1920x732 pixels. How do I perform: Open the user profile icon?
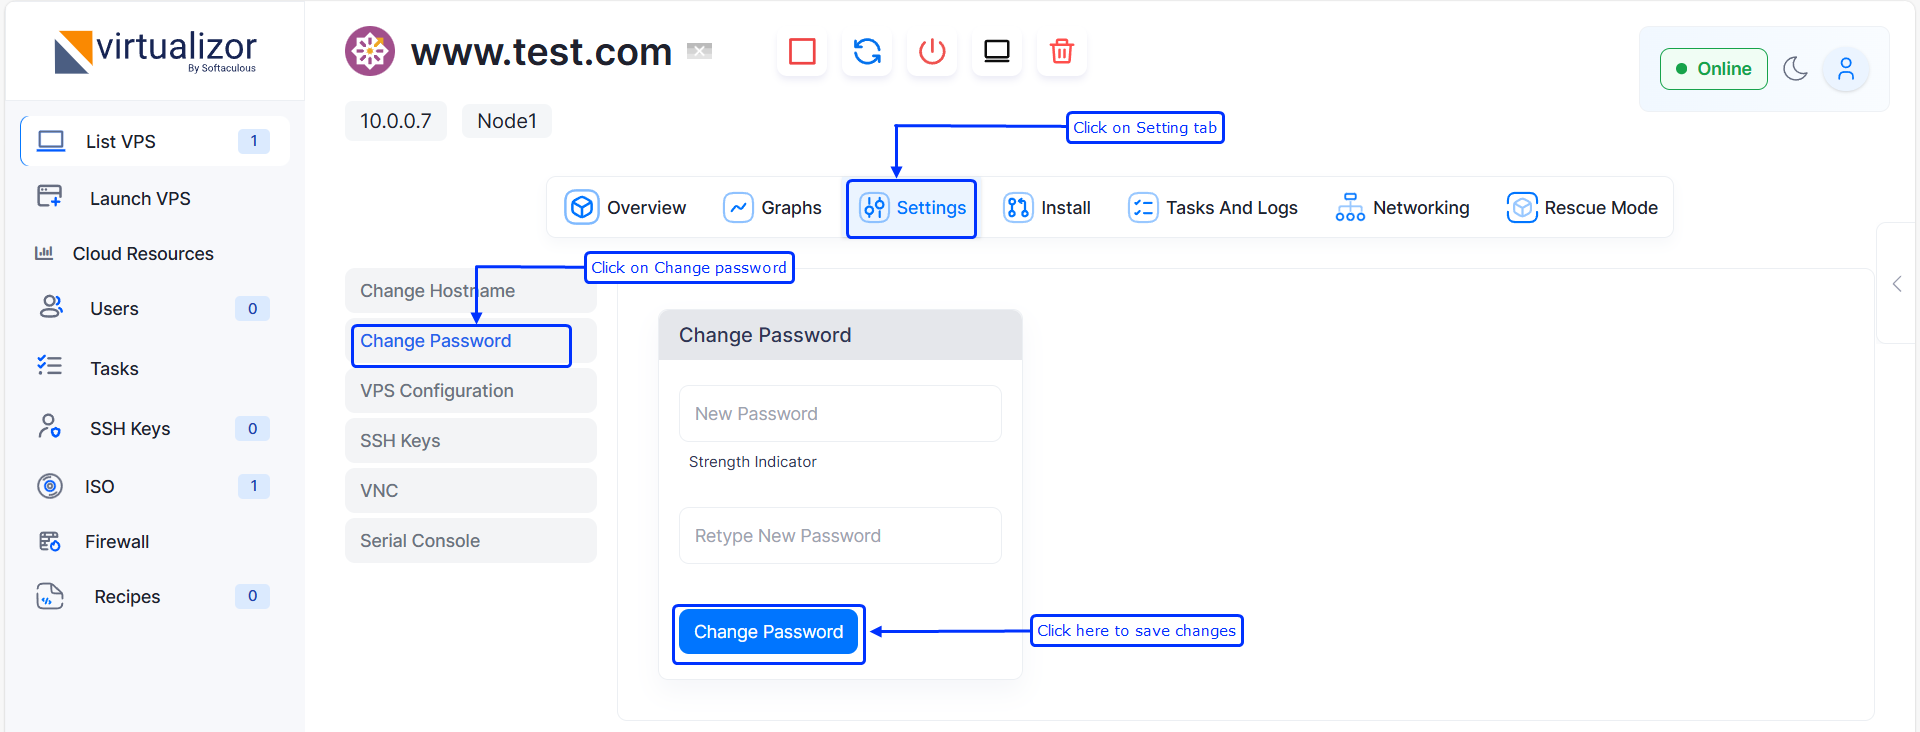click(x=1845, y=69)
